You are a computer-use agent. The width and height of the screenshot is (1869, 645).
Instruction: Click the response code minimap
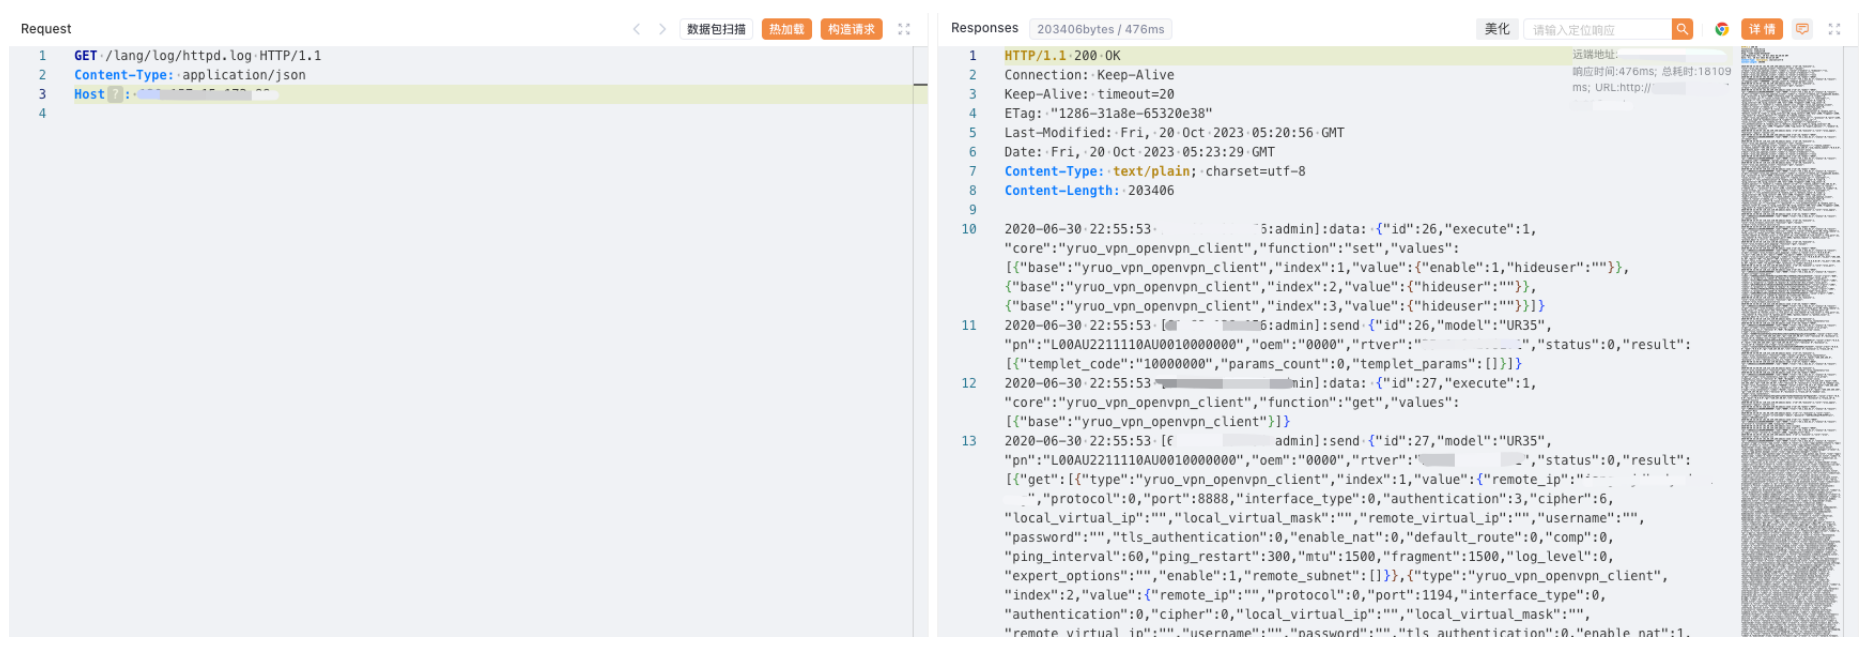[1790, 340]
